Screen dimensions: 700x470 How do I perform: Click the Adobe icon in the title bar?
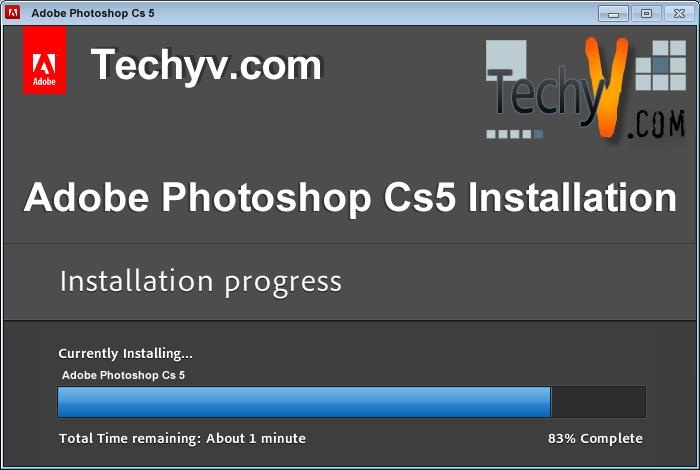(x=12, y=12)
